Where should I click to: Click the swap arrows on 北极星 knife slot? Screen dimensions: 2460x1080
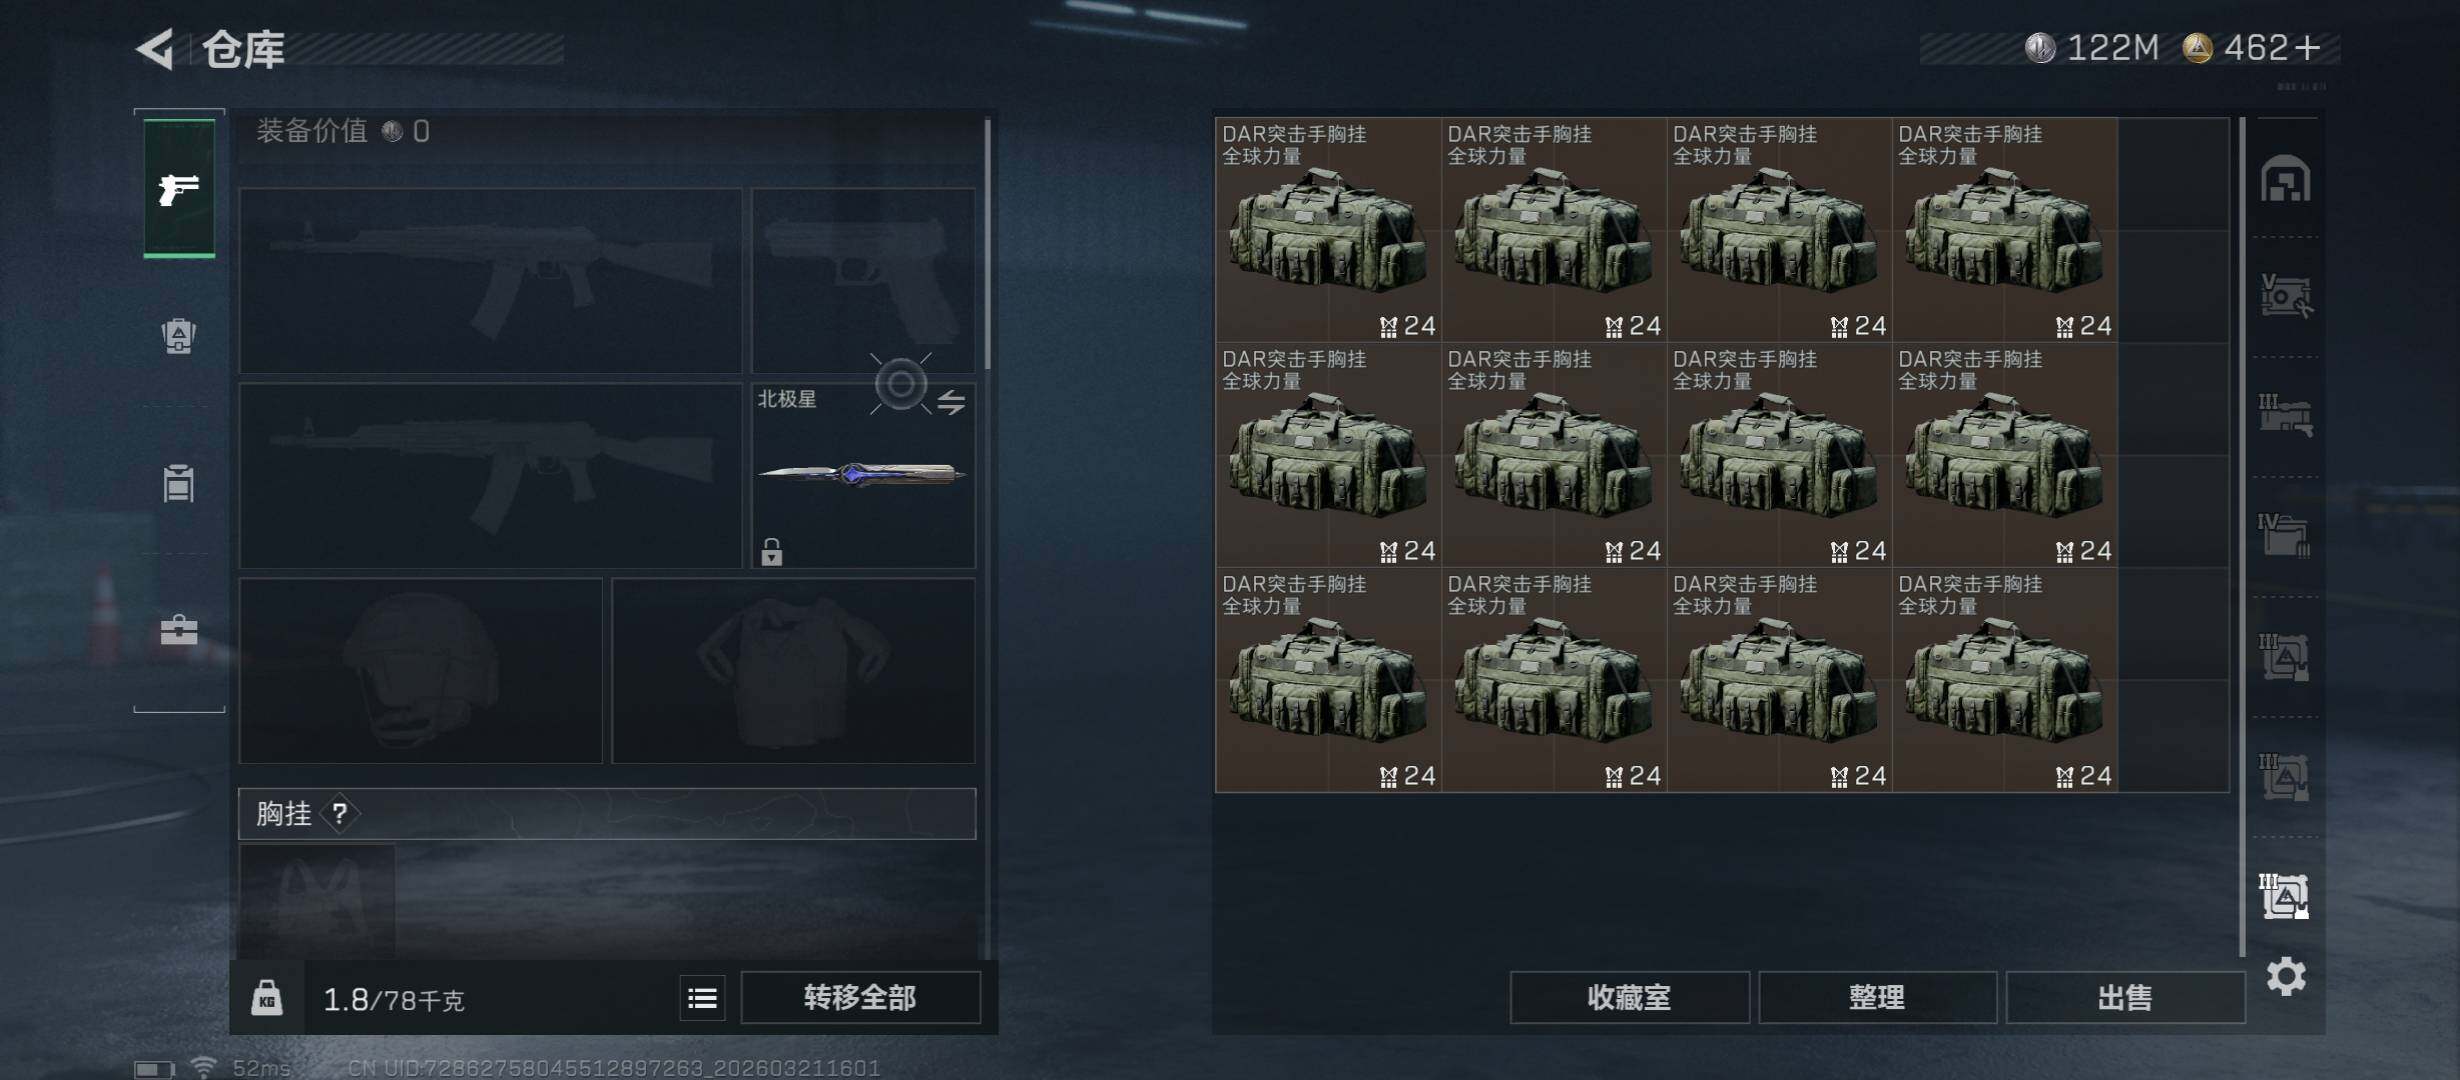click(x=951, y=402)
